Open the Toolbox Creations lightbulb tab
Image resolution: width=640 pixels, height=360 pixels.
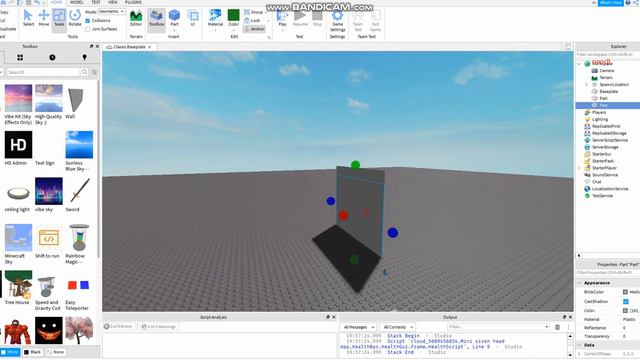point(84,58)
